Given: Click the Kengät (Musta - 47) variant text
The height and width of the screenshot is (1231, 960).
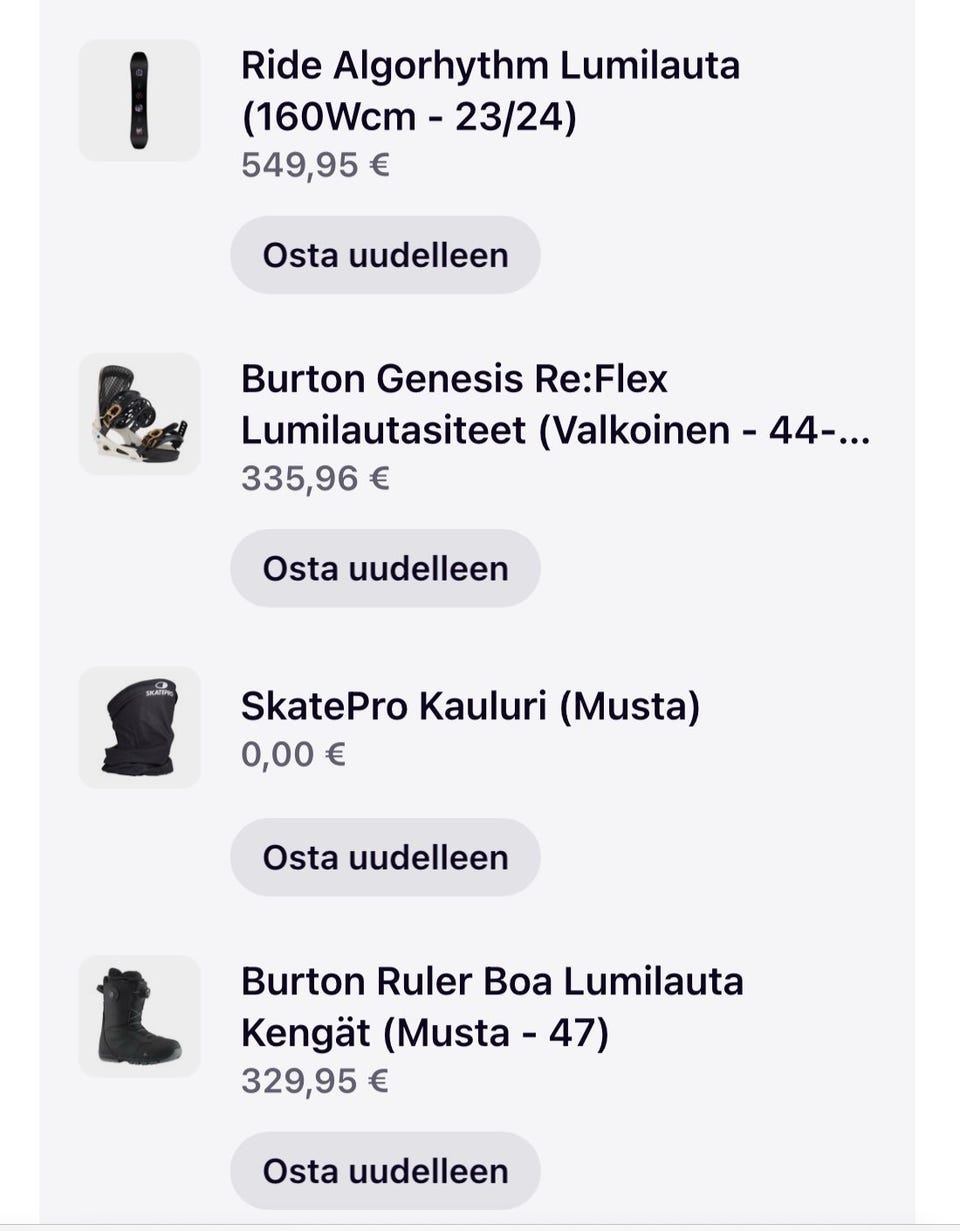Looking at the screenshot, I should (x=425, y=1033).
